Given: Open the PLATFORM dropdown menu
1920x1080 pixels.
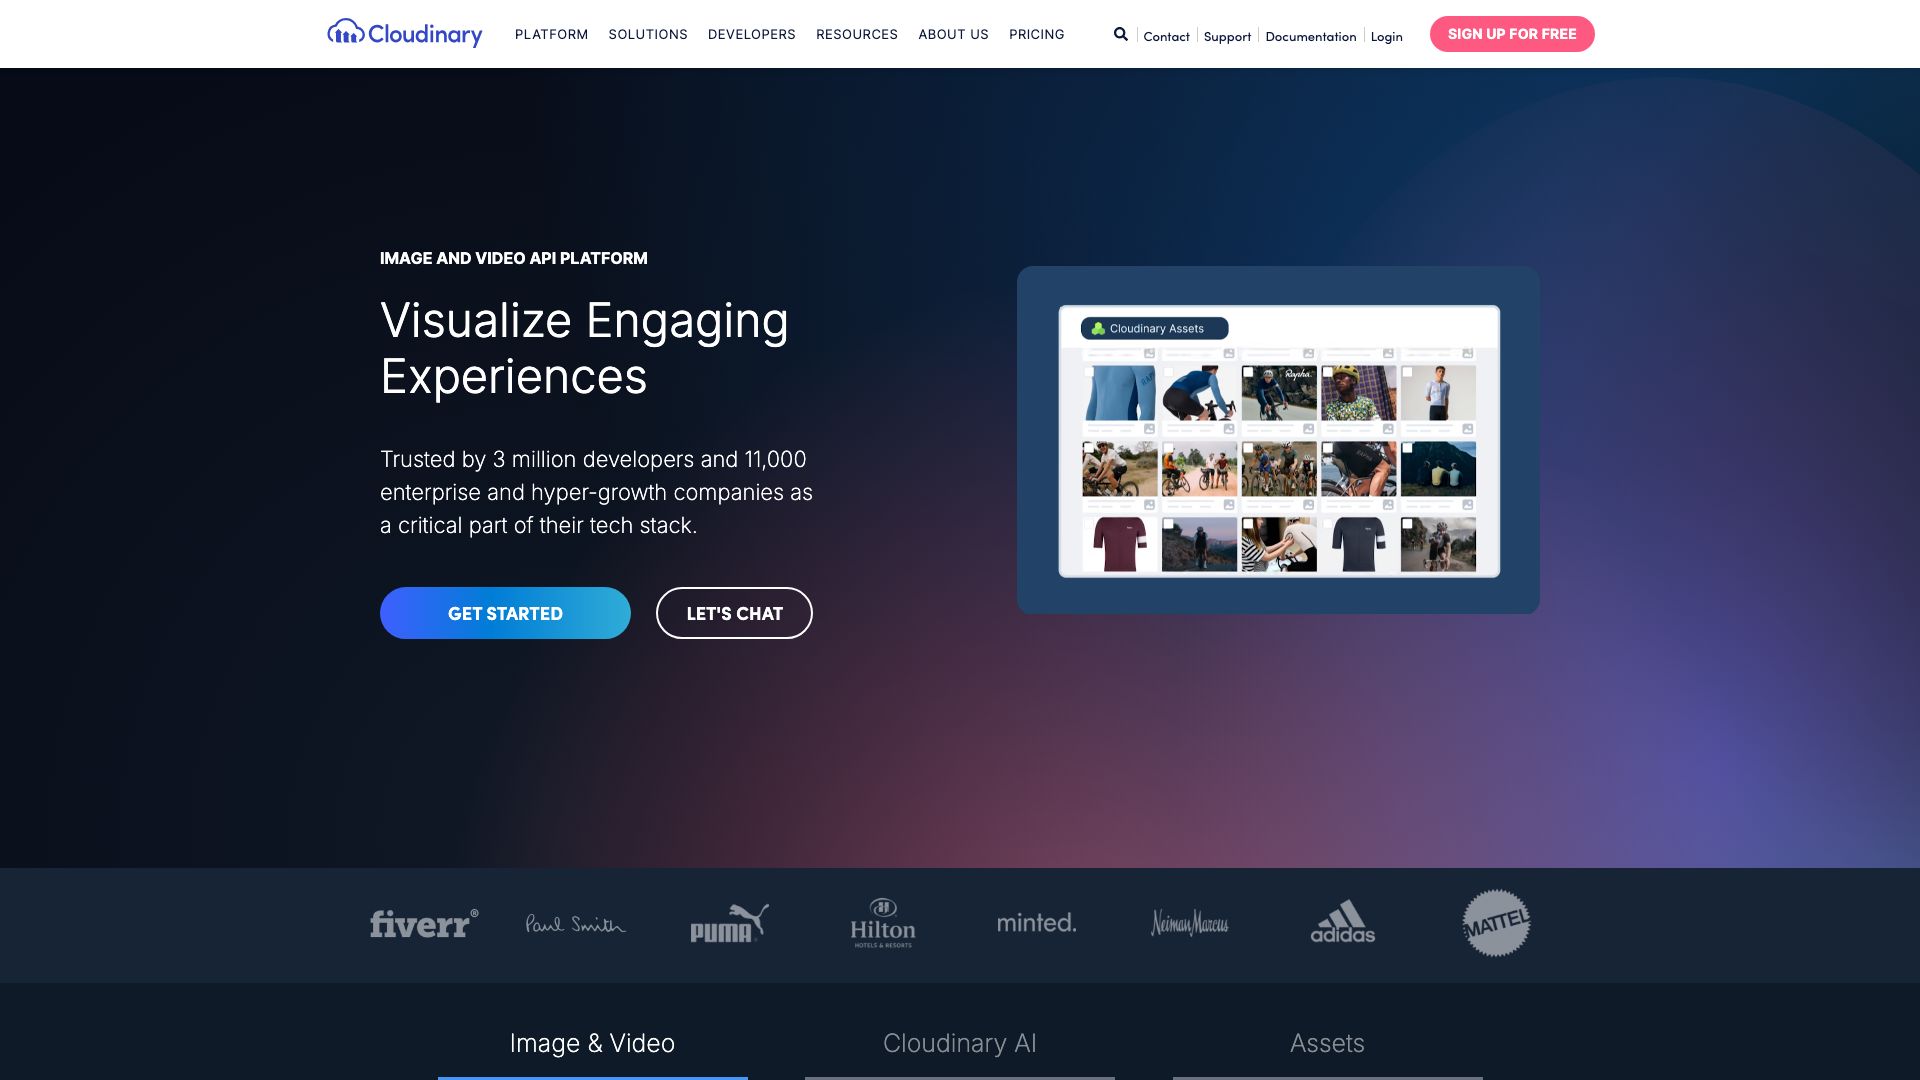Looking at the screenshot, I should 550,34.
